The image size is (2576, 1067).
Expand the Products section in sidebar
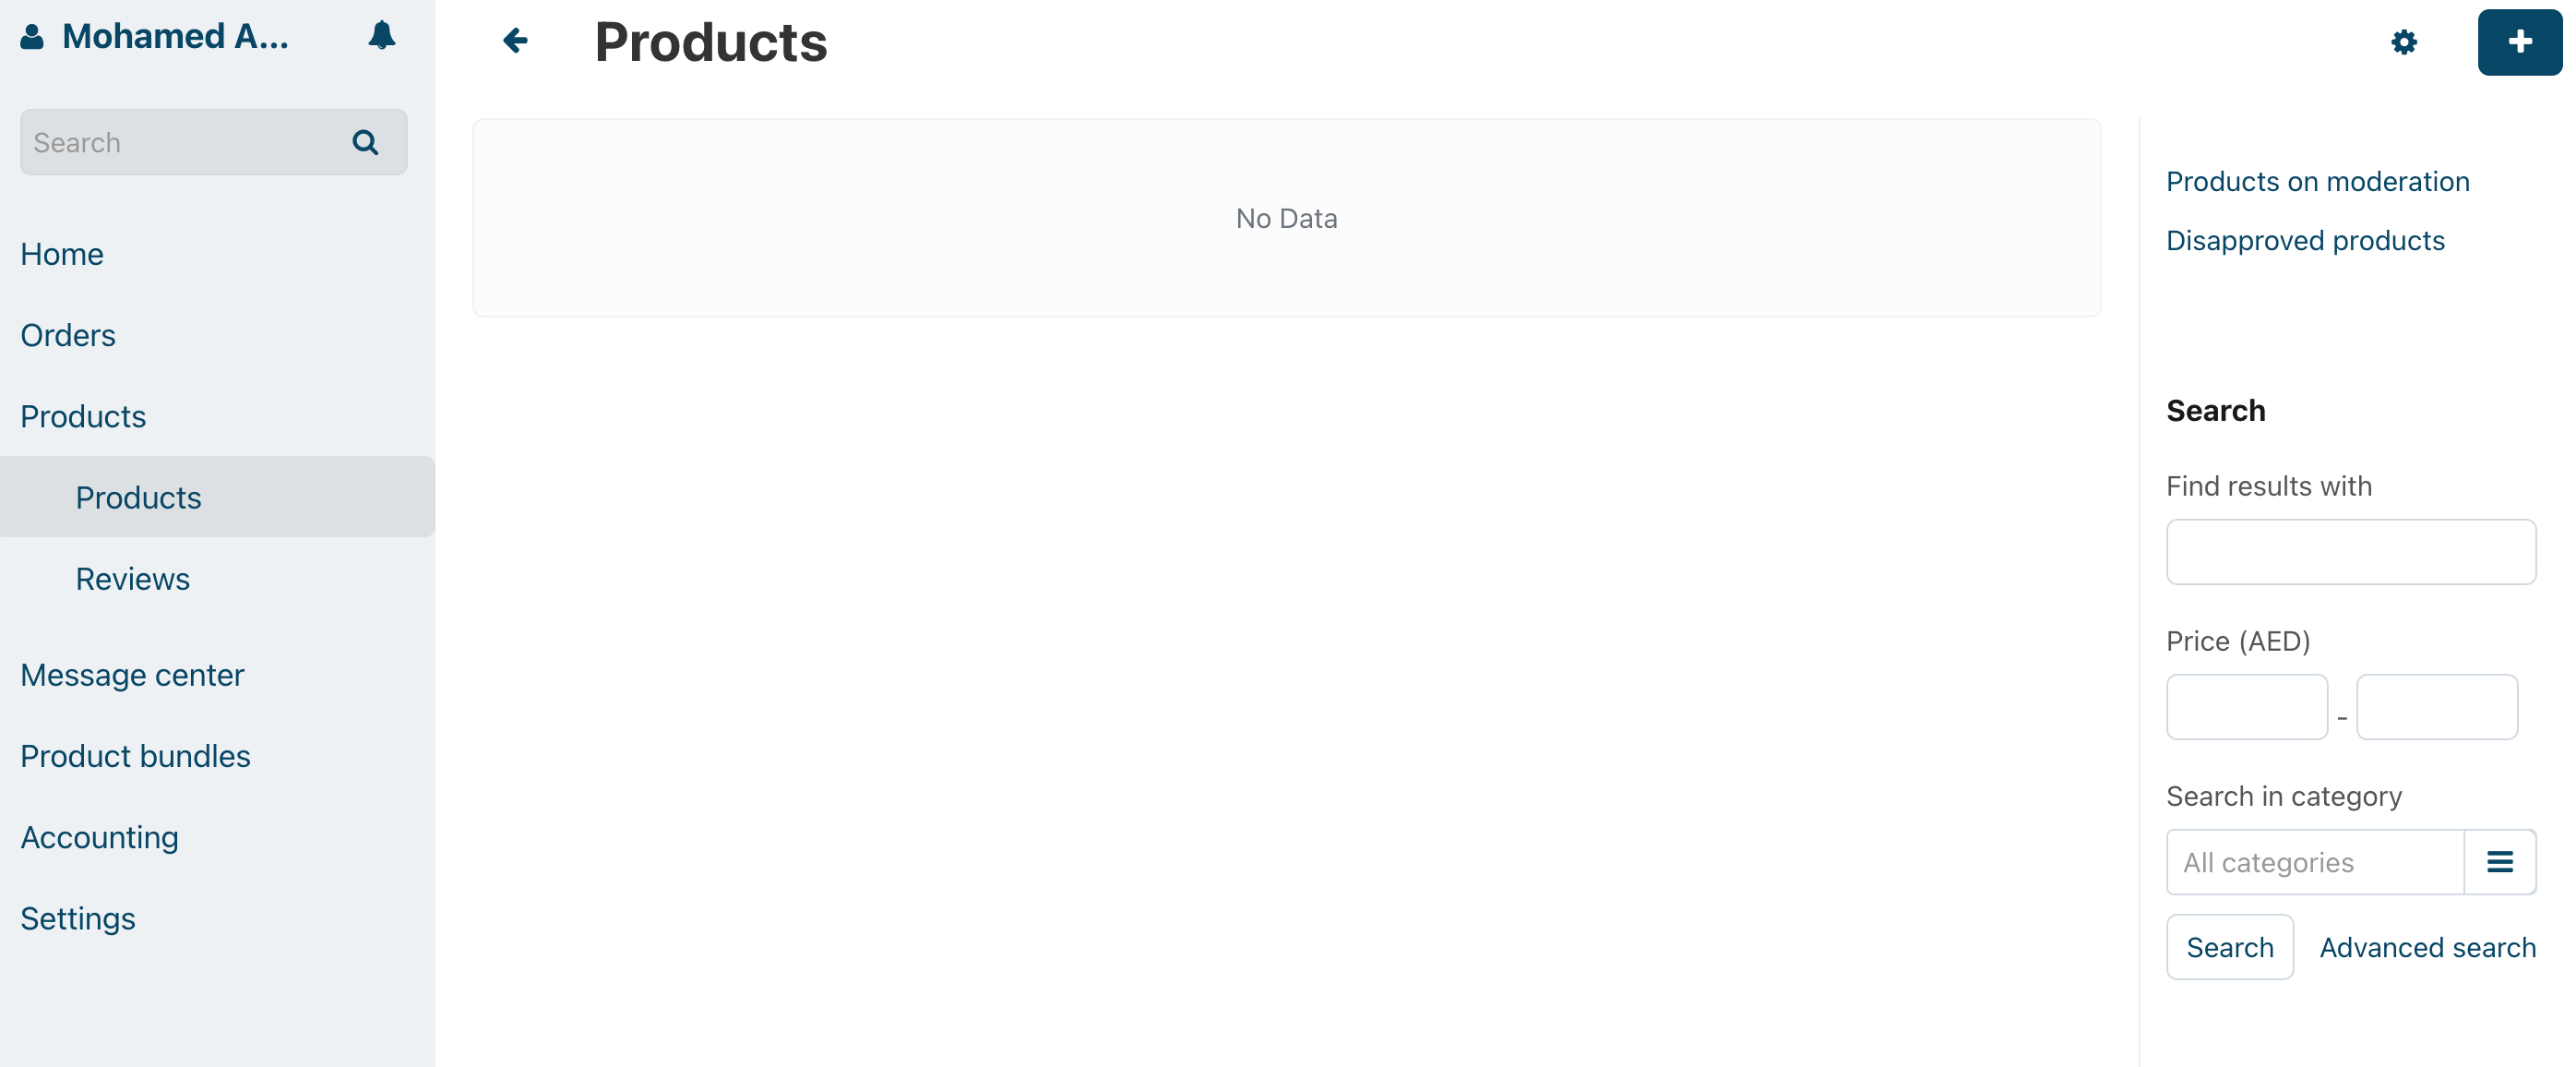point(83,416)
